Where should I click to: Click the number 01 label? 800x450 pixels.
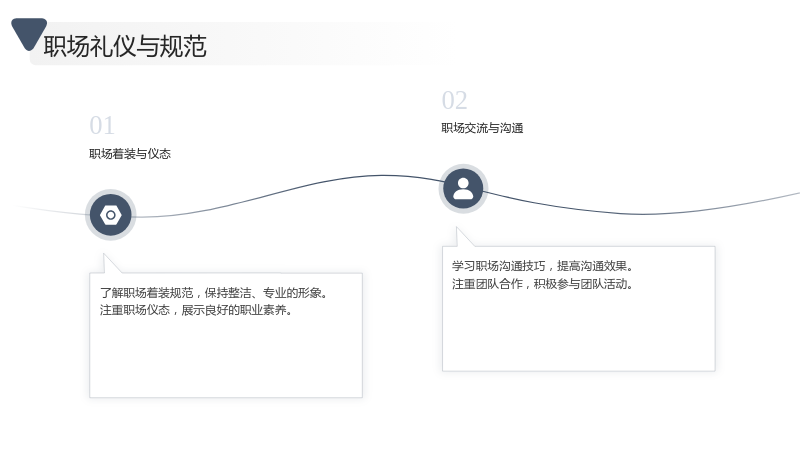(102, 126)
